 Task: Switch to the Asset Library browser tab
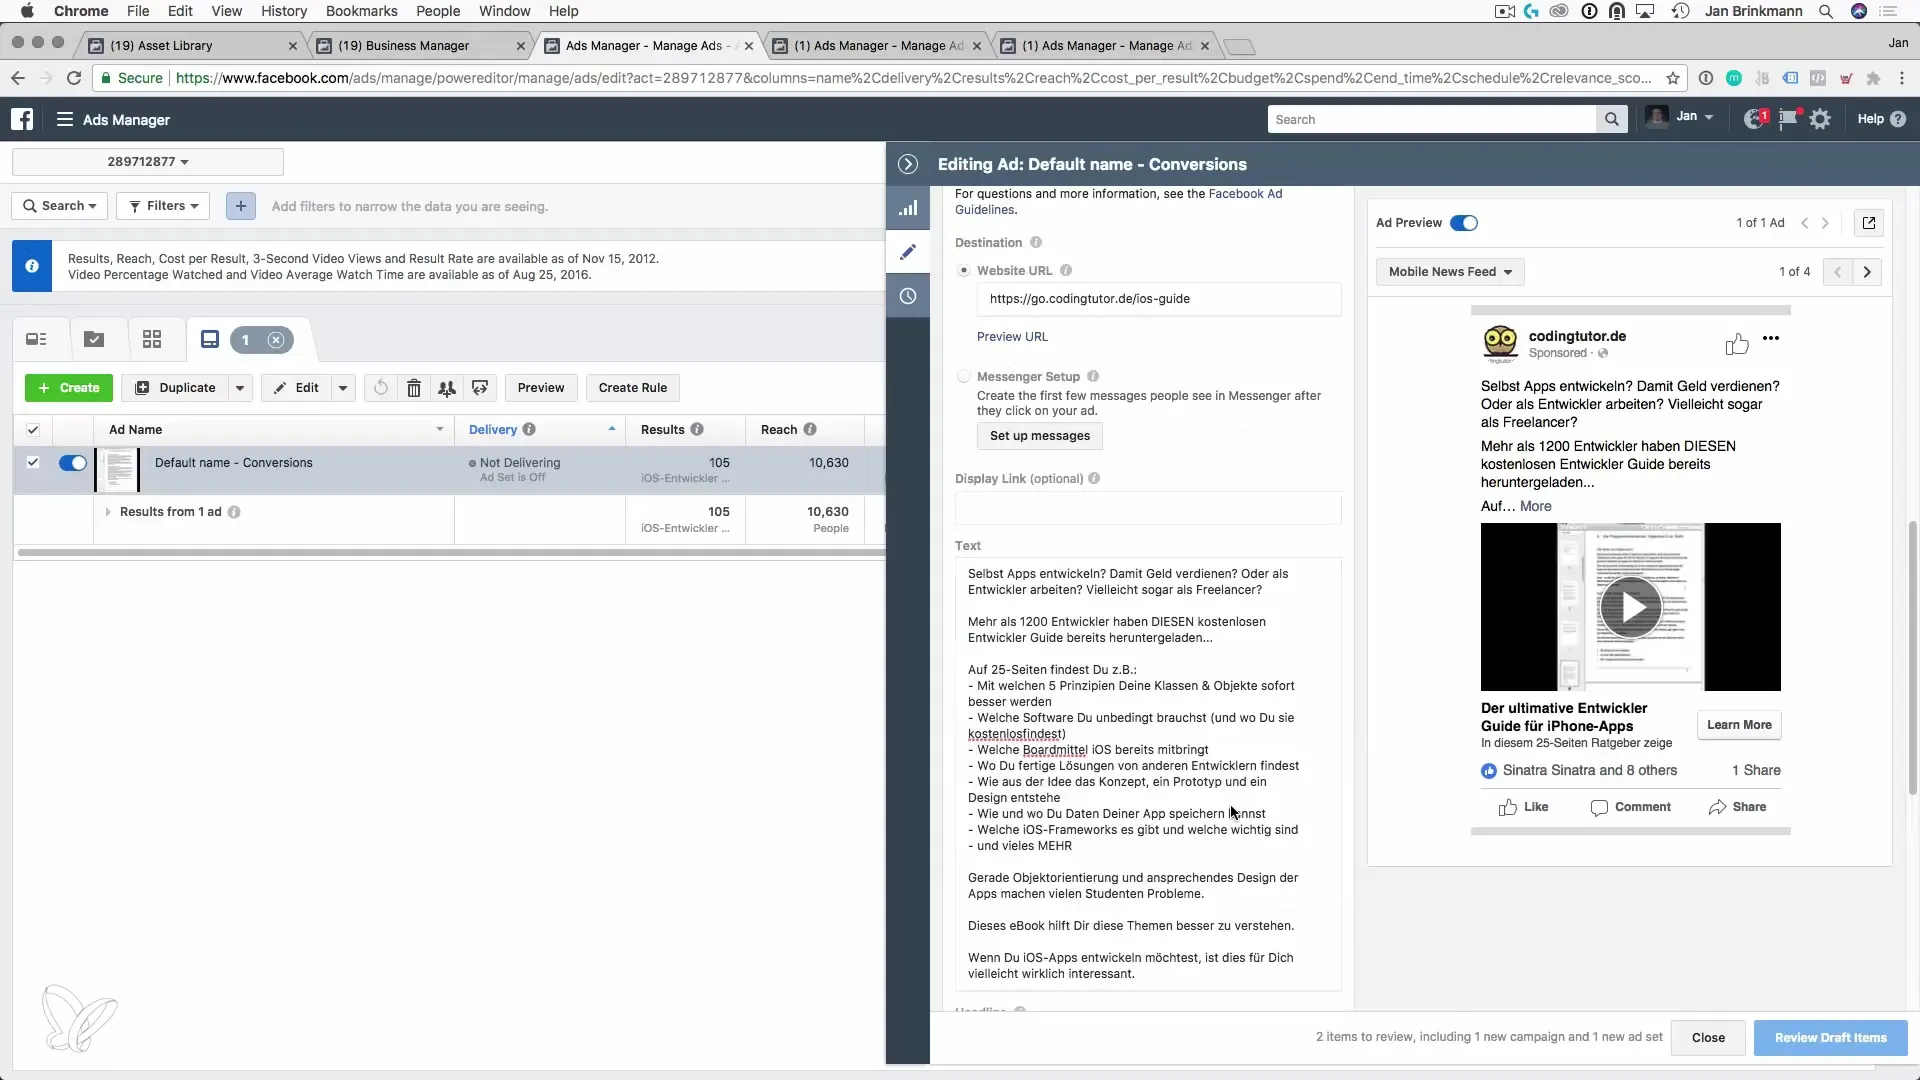192,46
